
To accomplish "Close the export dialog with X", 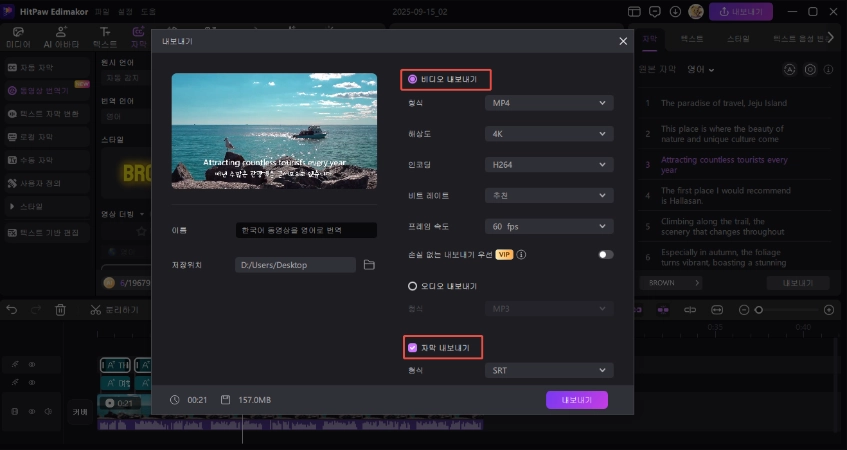I will (x=623, y=41).
